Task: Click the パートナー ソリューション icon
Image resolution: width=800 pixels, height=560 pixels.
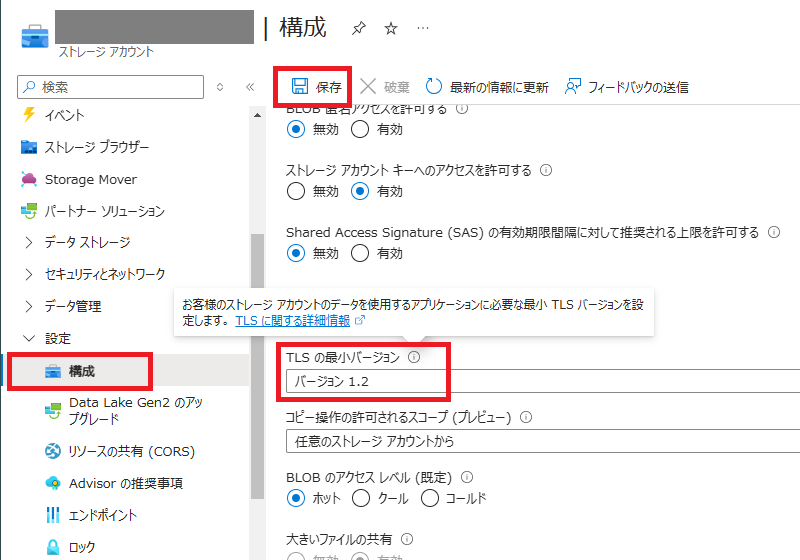Action: (29, 211)
